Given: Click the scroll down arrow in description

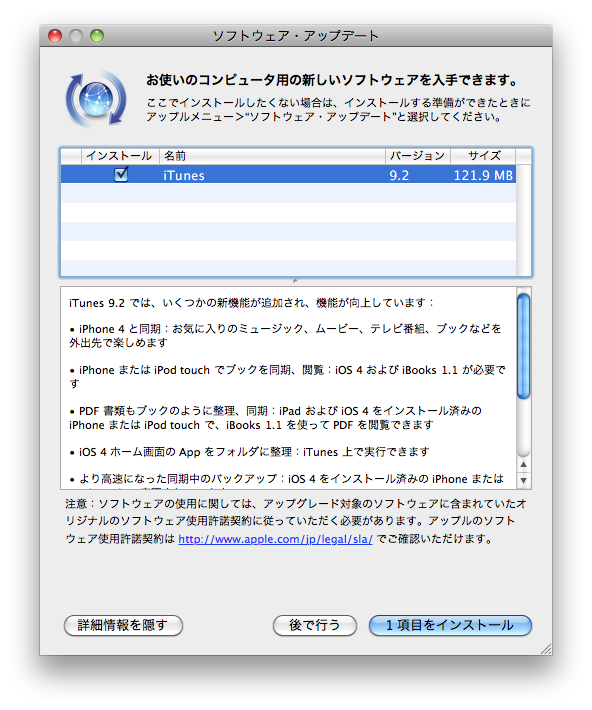Looking at the screenshot, I should tap(524, 480).
